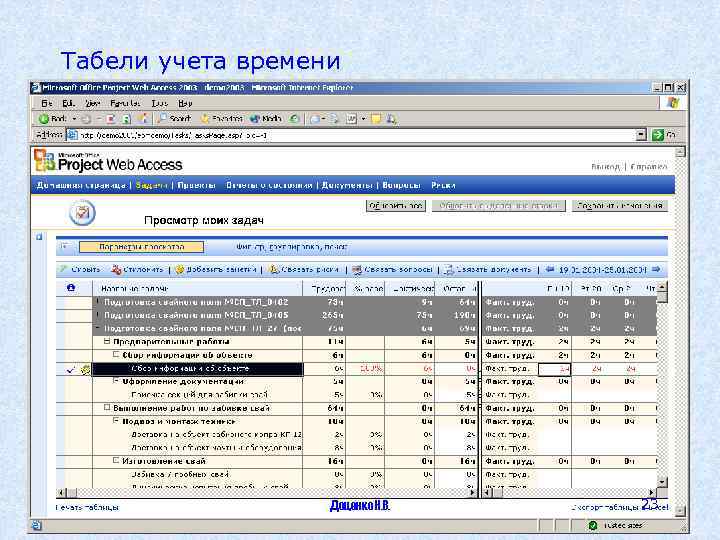Collapse Предварительные работы group
The width and height of the screenshot is (720, 540).
pyautogui.click(x=107, y=342)
